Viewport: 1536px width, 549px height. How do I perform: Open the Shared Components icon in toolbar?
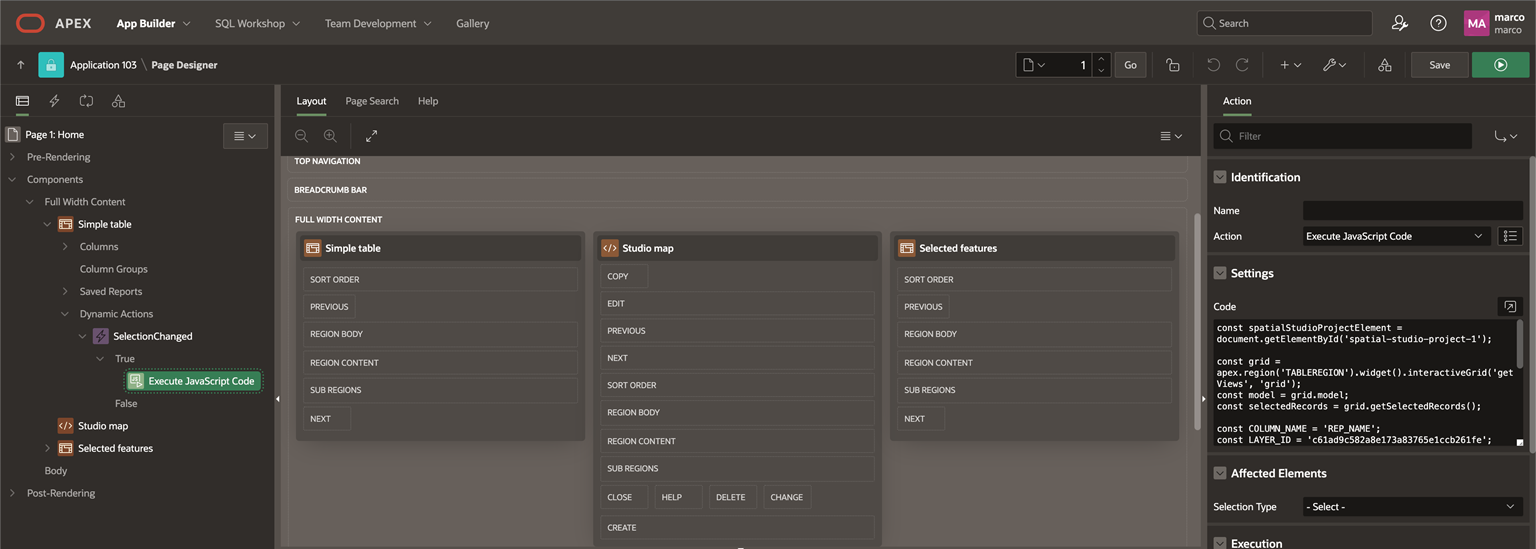point(1384,65)
